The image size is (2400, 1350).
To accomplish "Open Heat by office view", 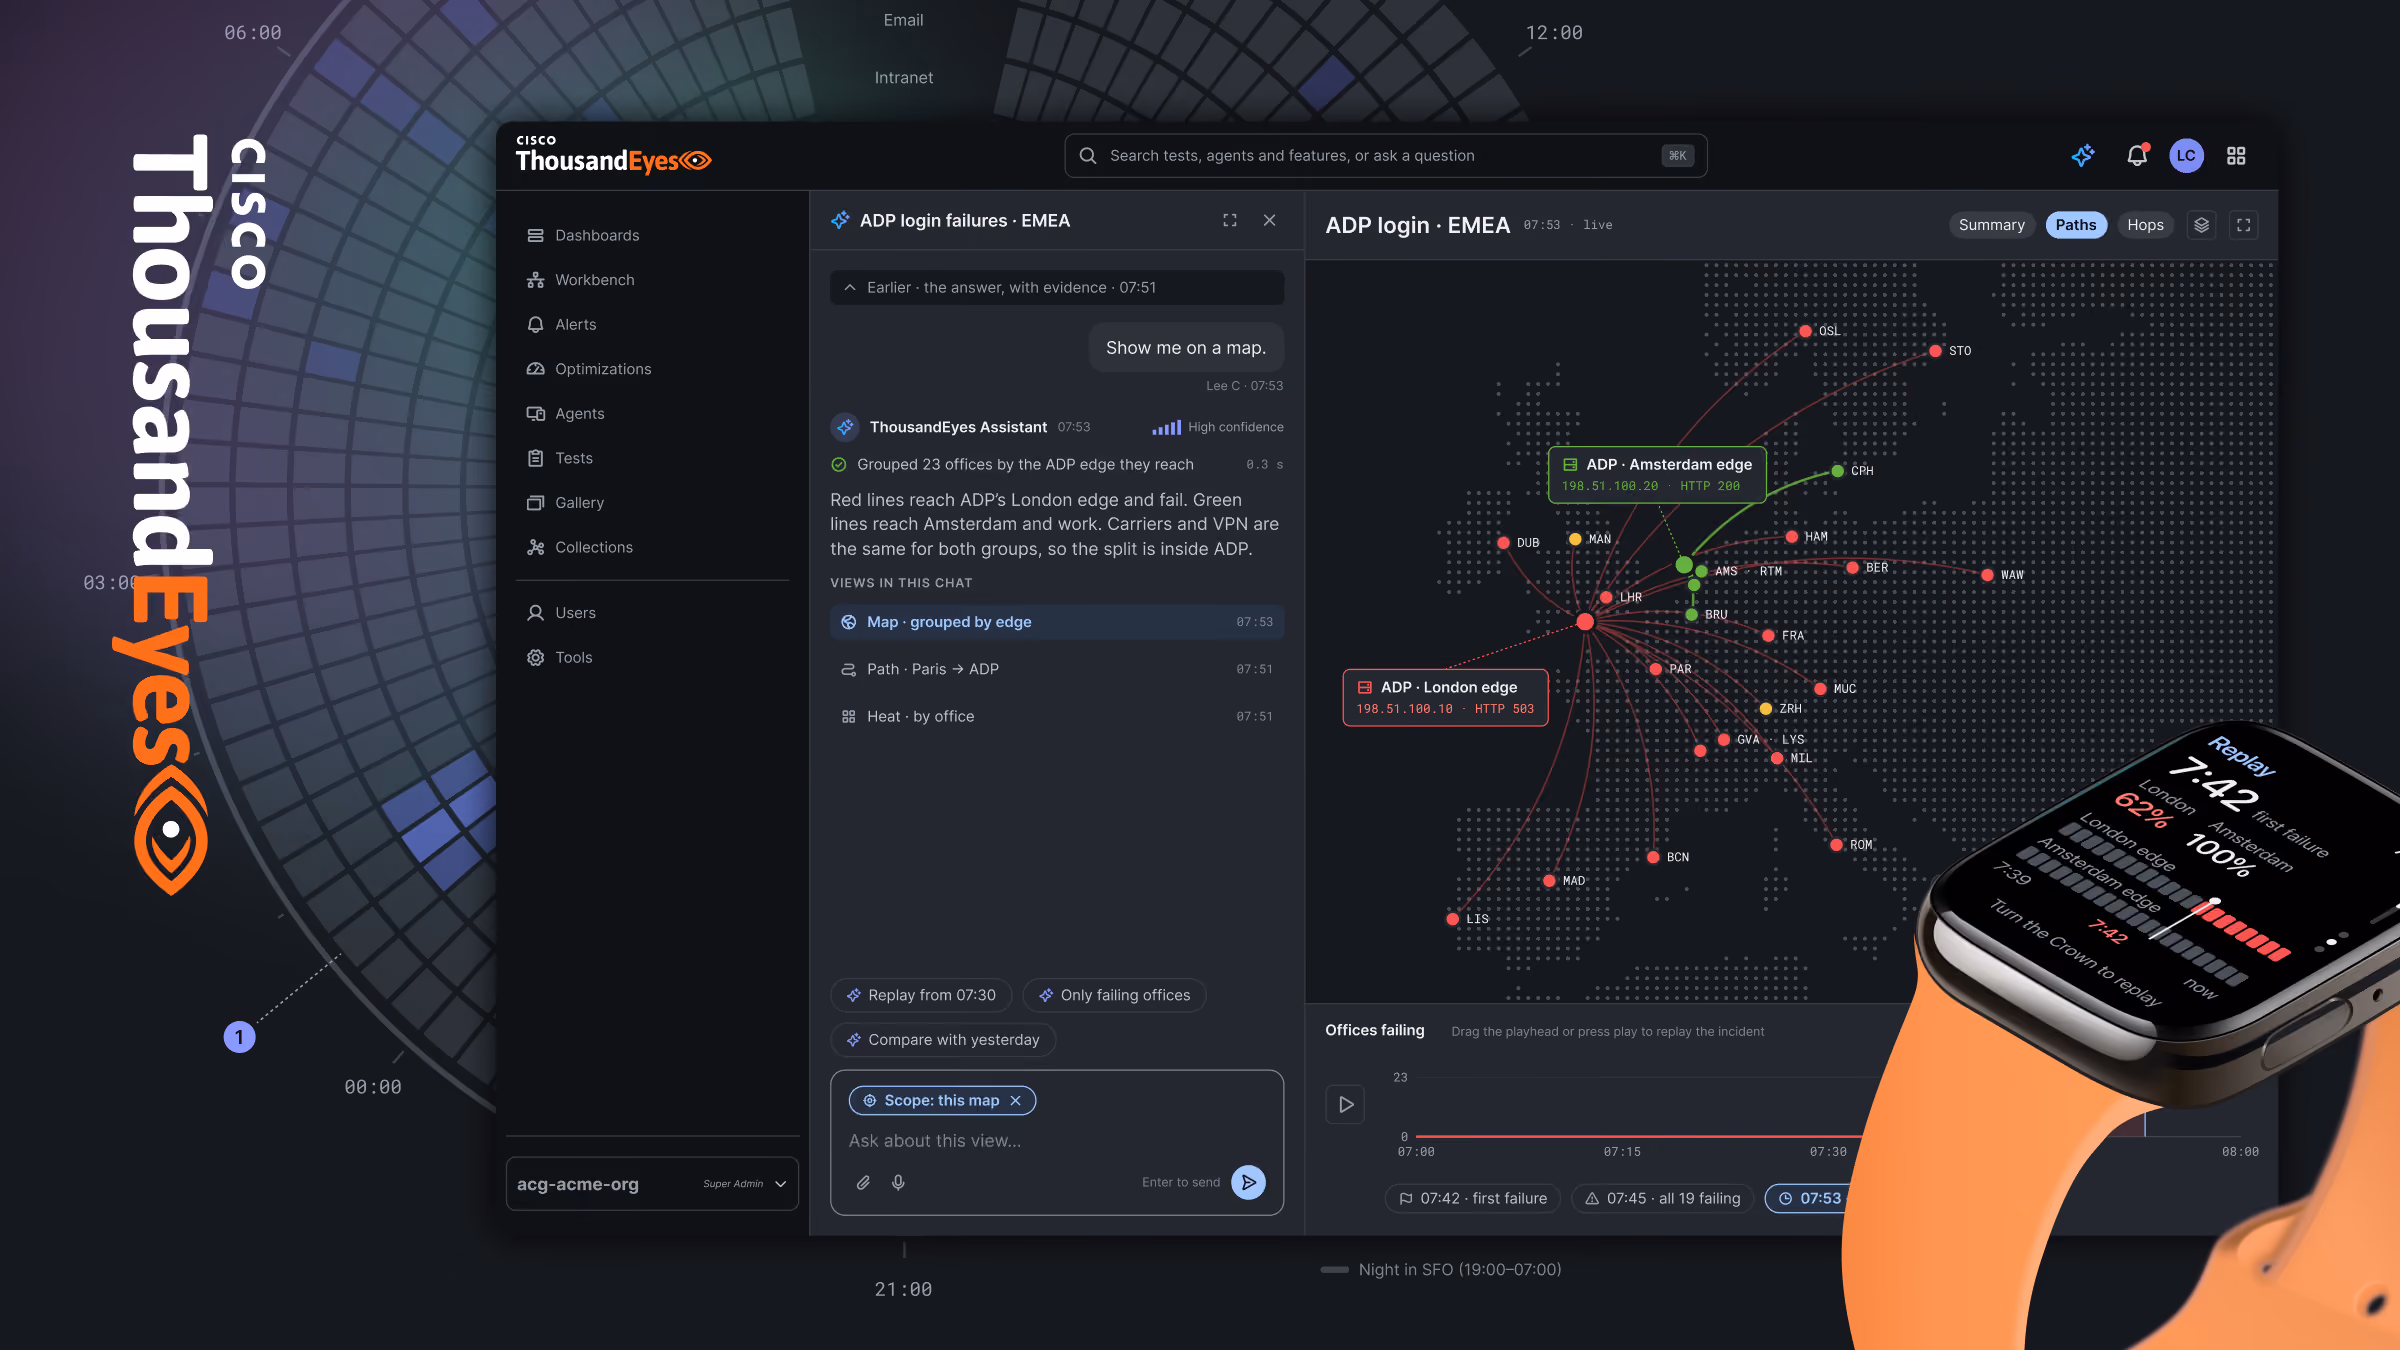I will [1057, 716].
